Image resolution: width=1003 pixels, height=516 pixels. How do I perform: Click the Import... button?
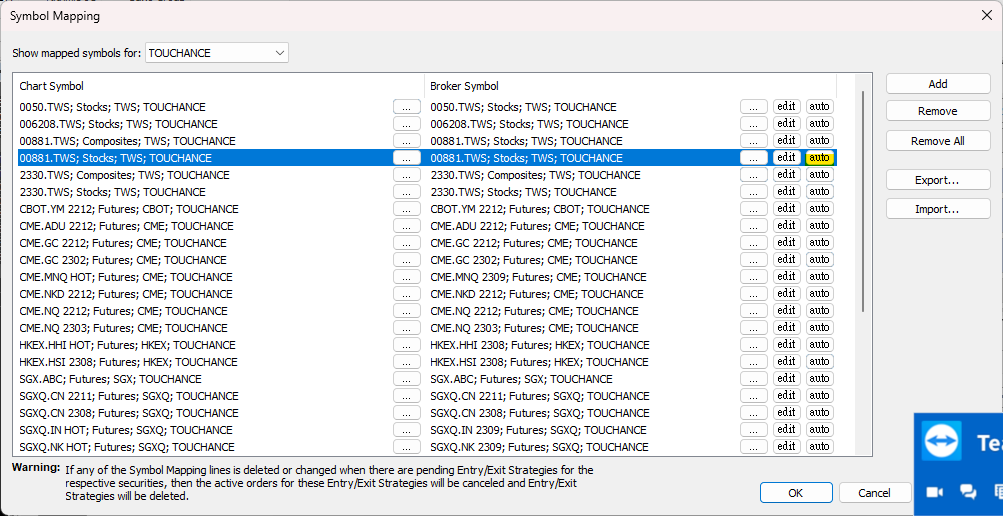coord(938,209)
